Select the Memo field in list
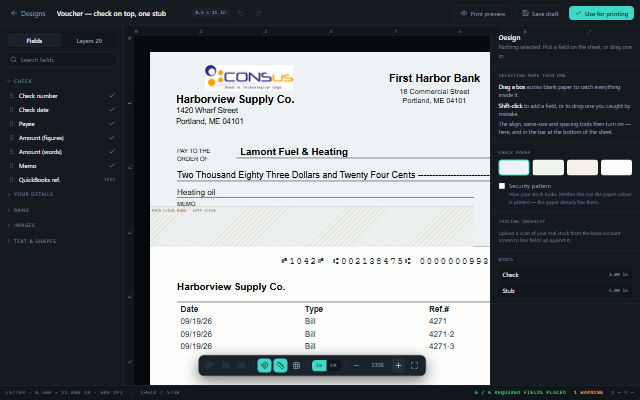 (62, 166)
